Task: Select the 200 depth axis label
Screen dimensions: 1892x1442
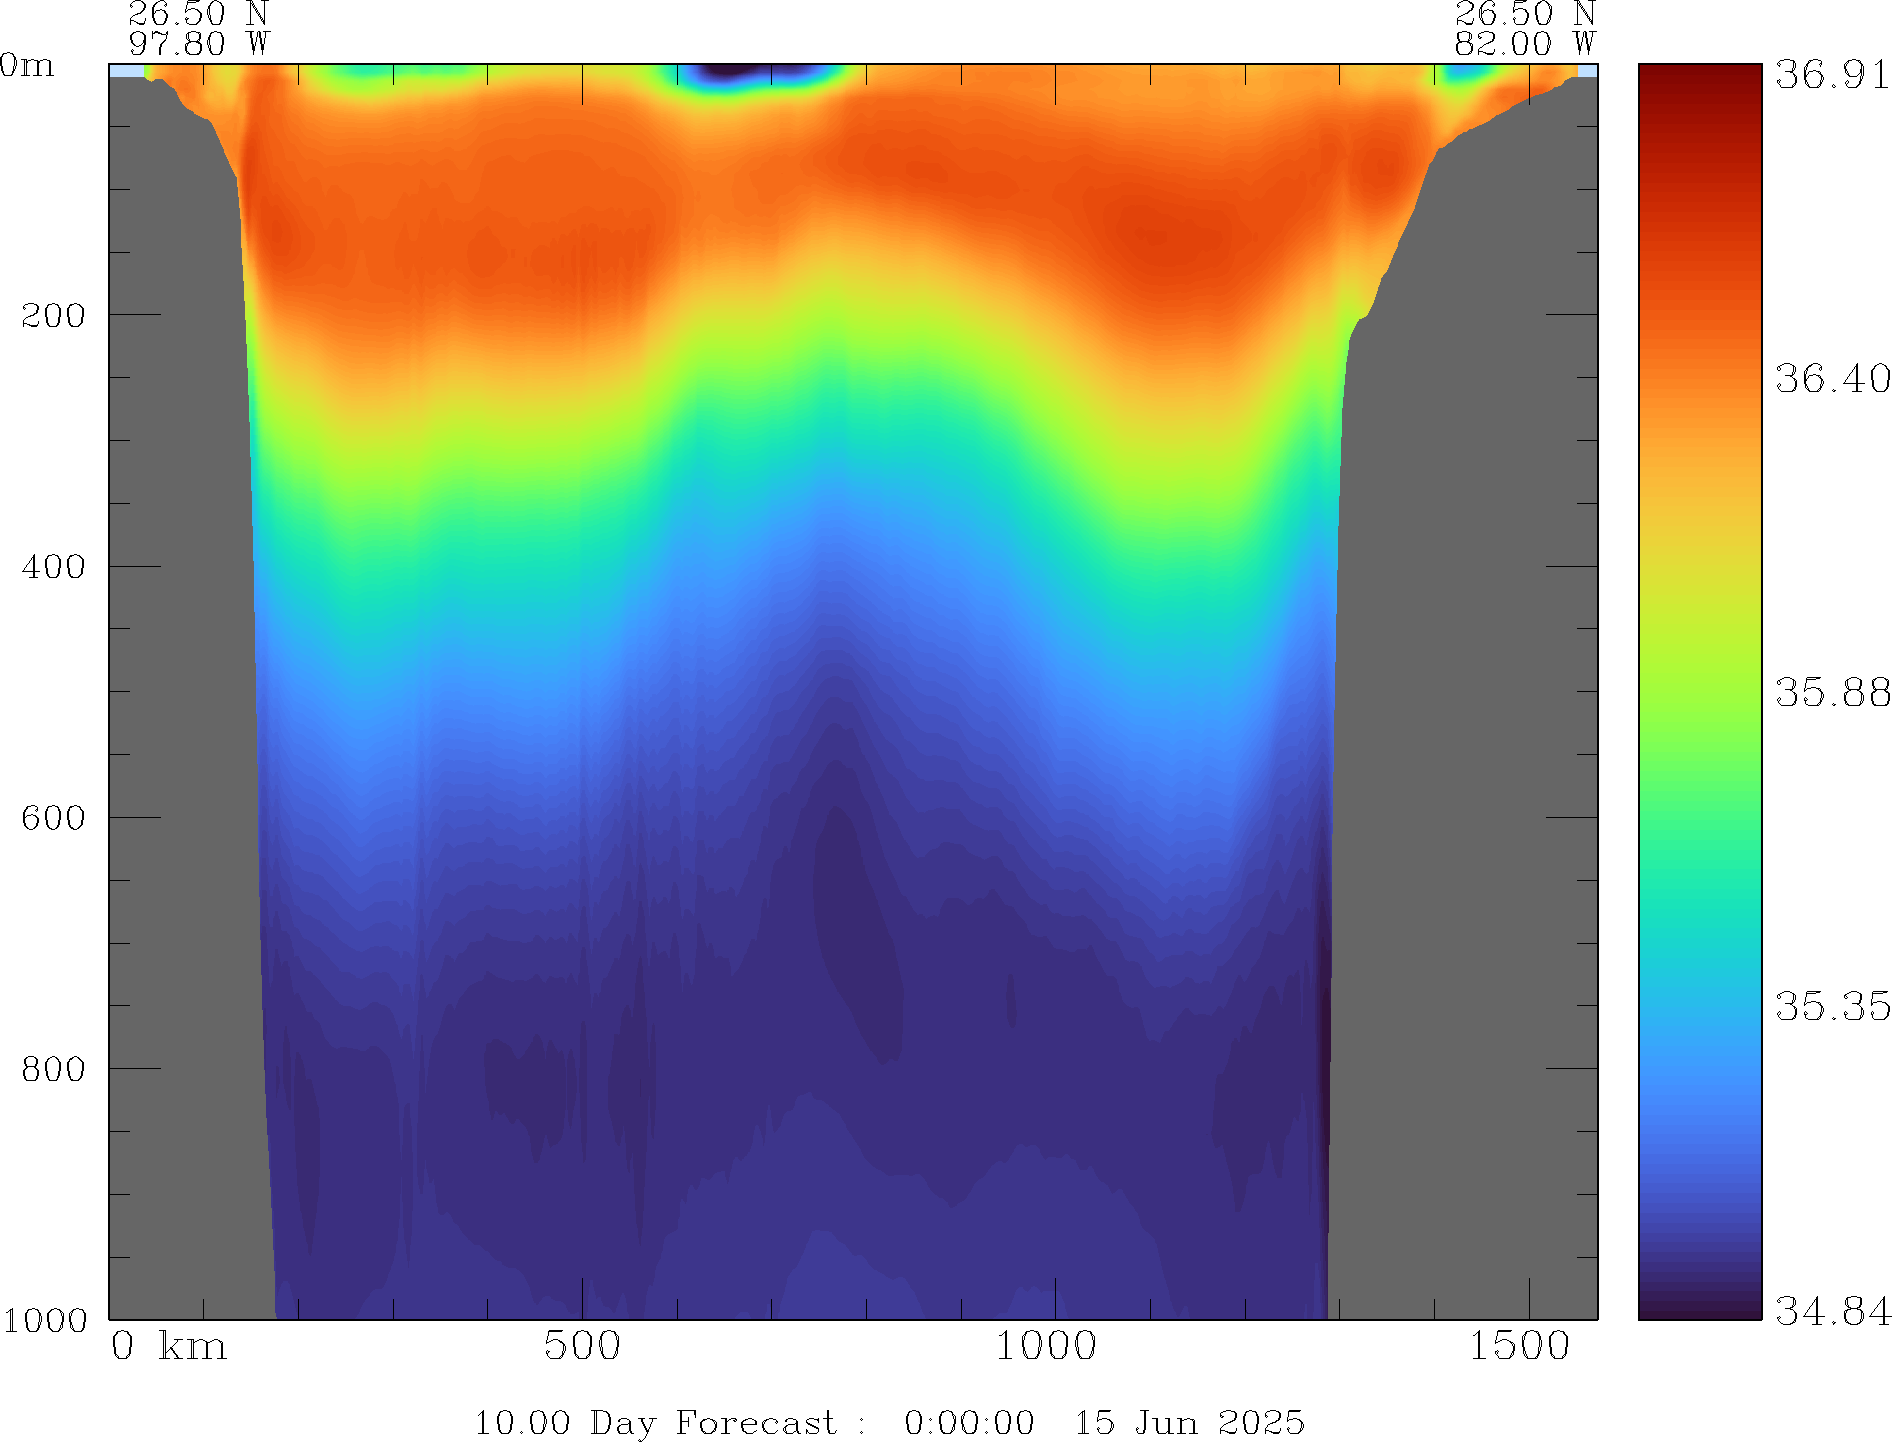Action: point(53,316)
